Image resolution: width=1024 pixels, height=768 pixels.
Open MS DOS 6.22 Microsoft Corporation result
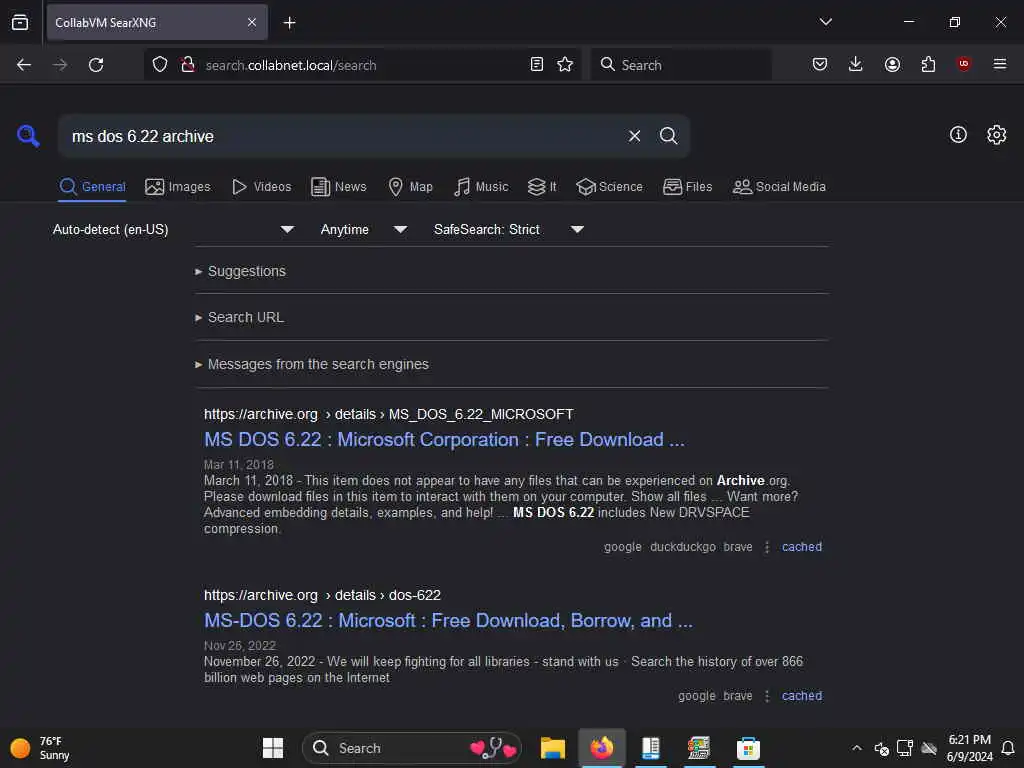tap(444, 440)
